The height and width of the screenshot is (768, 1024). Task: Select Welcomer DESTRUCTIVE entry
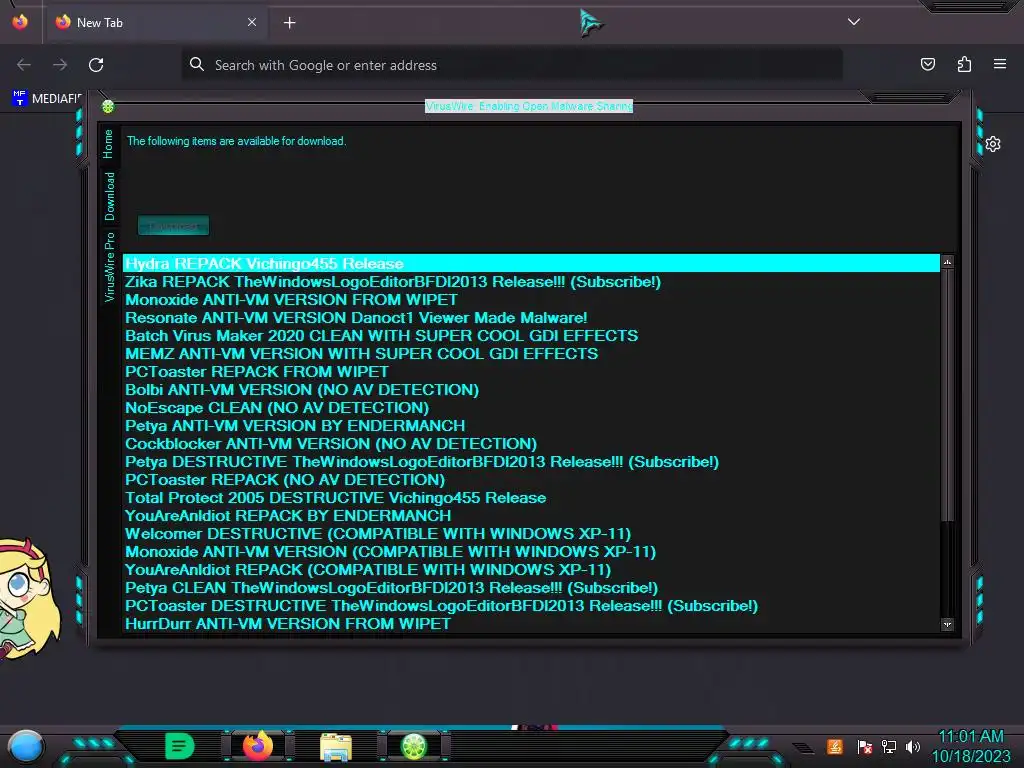pos(531,534)
